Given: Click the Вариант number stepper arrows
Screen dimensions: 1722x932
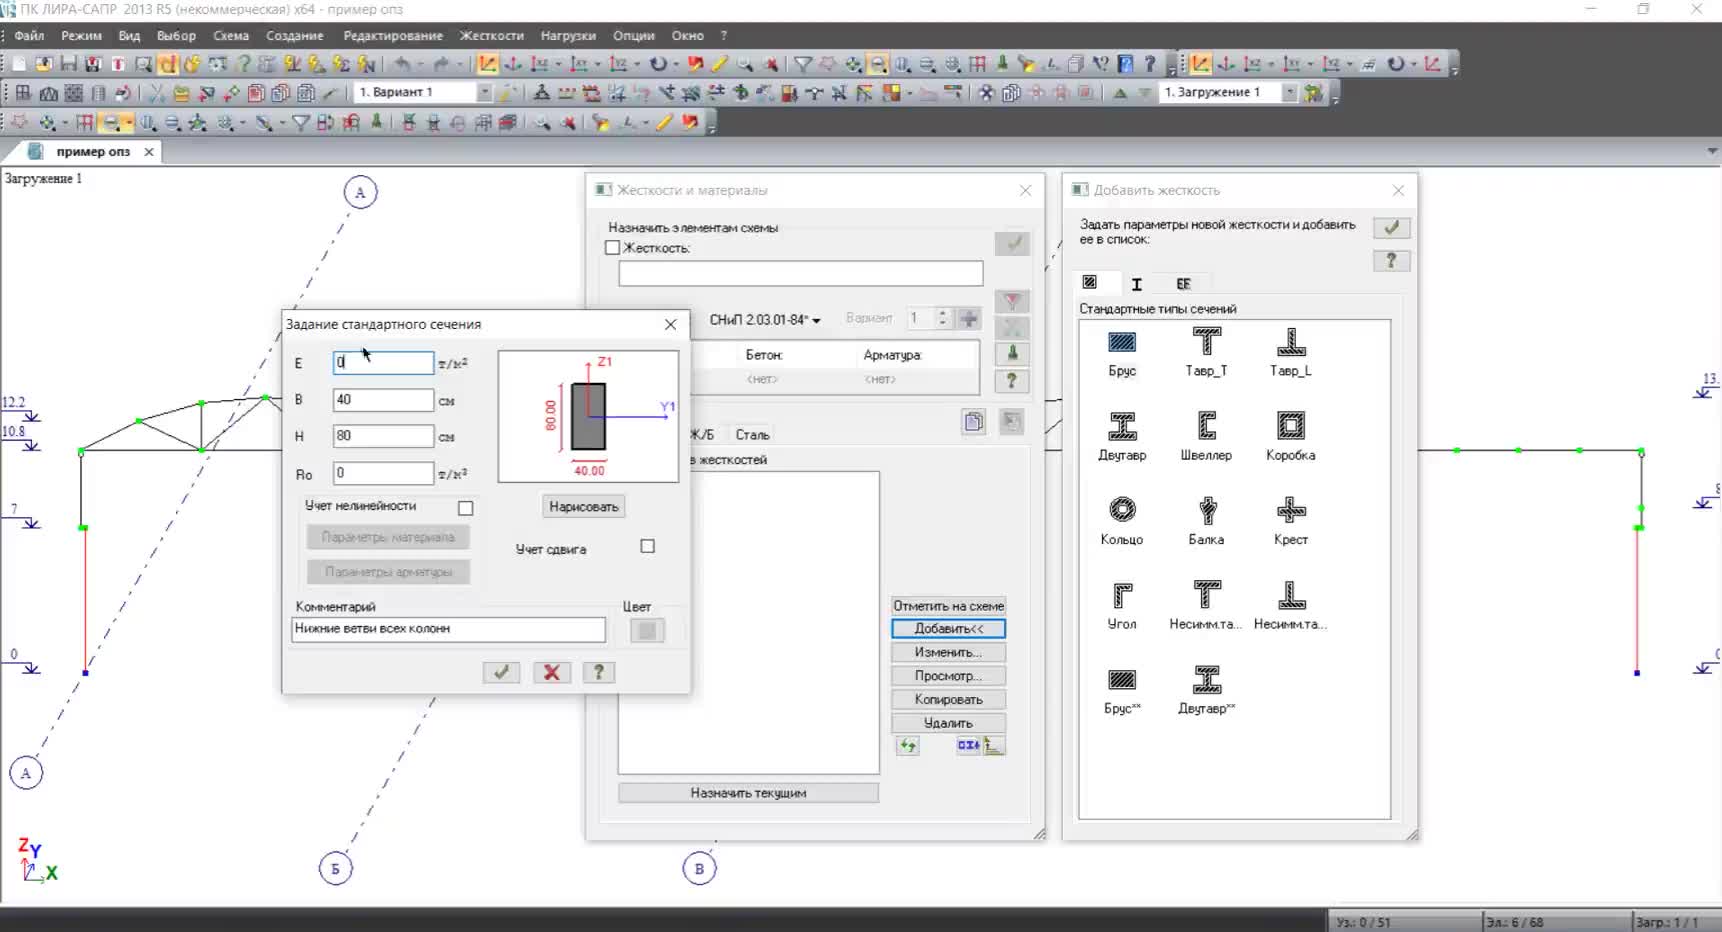Looking at the screenshot, I should pos(942,319).
